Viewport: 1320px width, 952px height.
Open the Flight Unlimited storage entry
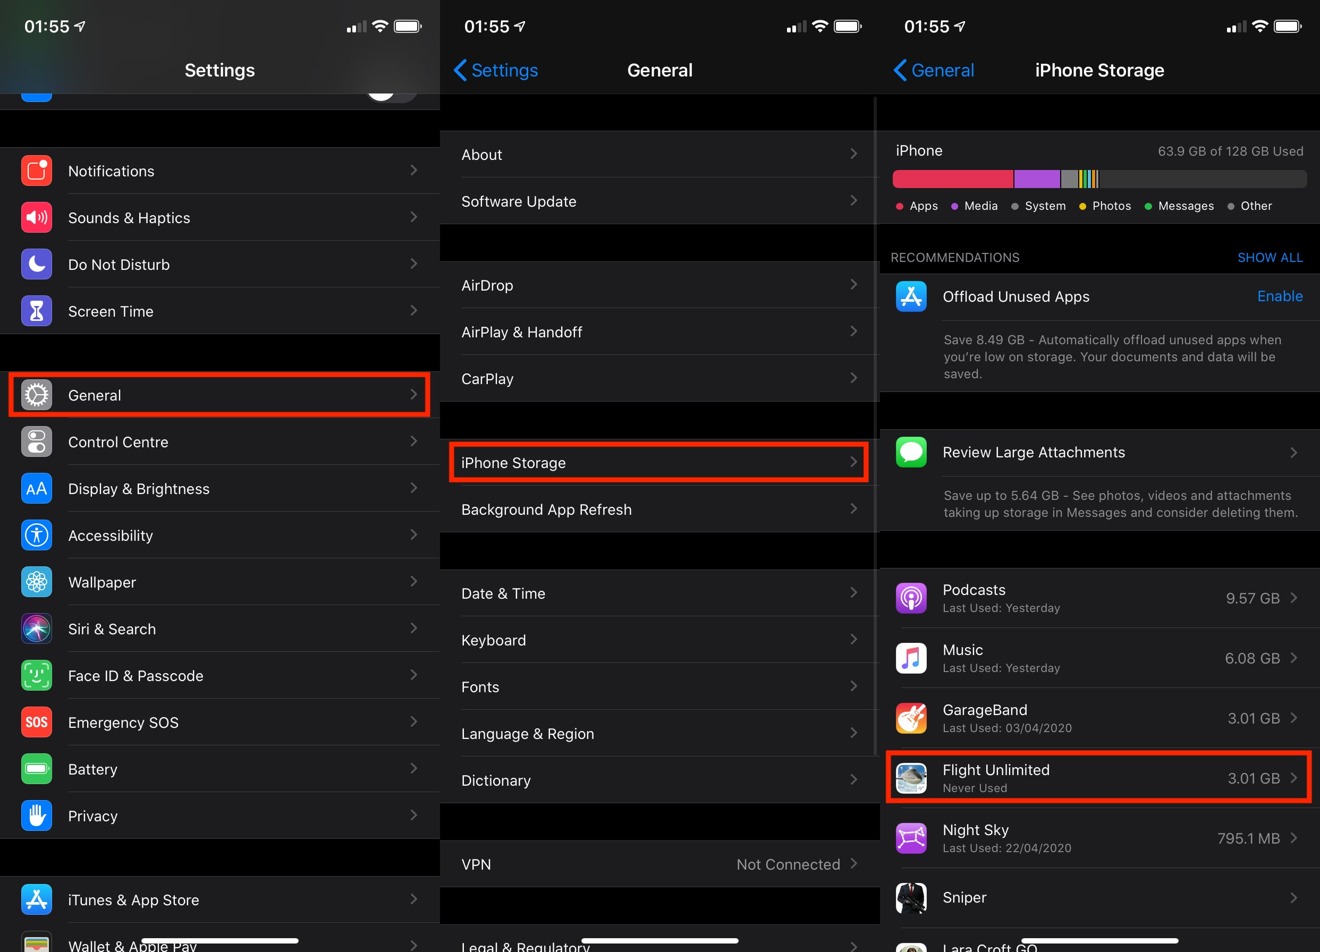(x=1098, y=778)
